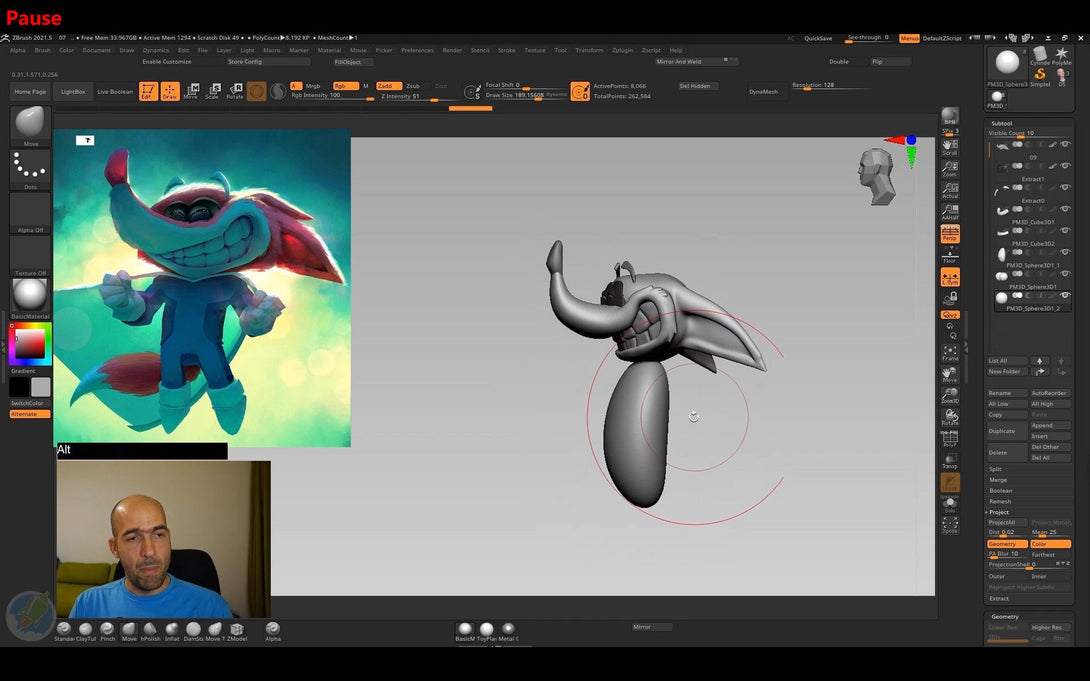Click the ProjectAll button

point(1007,523)
